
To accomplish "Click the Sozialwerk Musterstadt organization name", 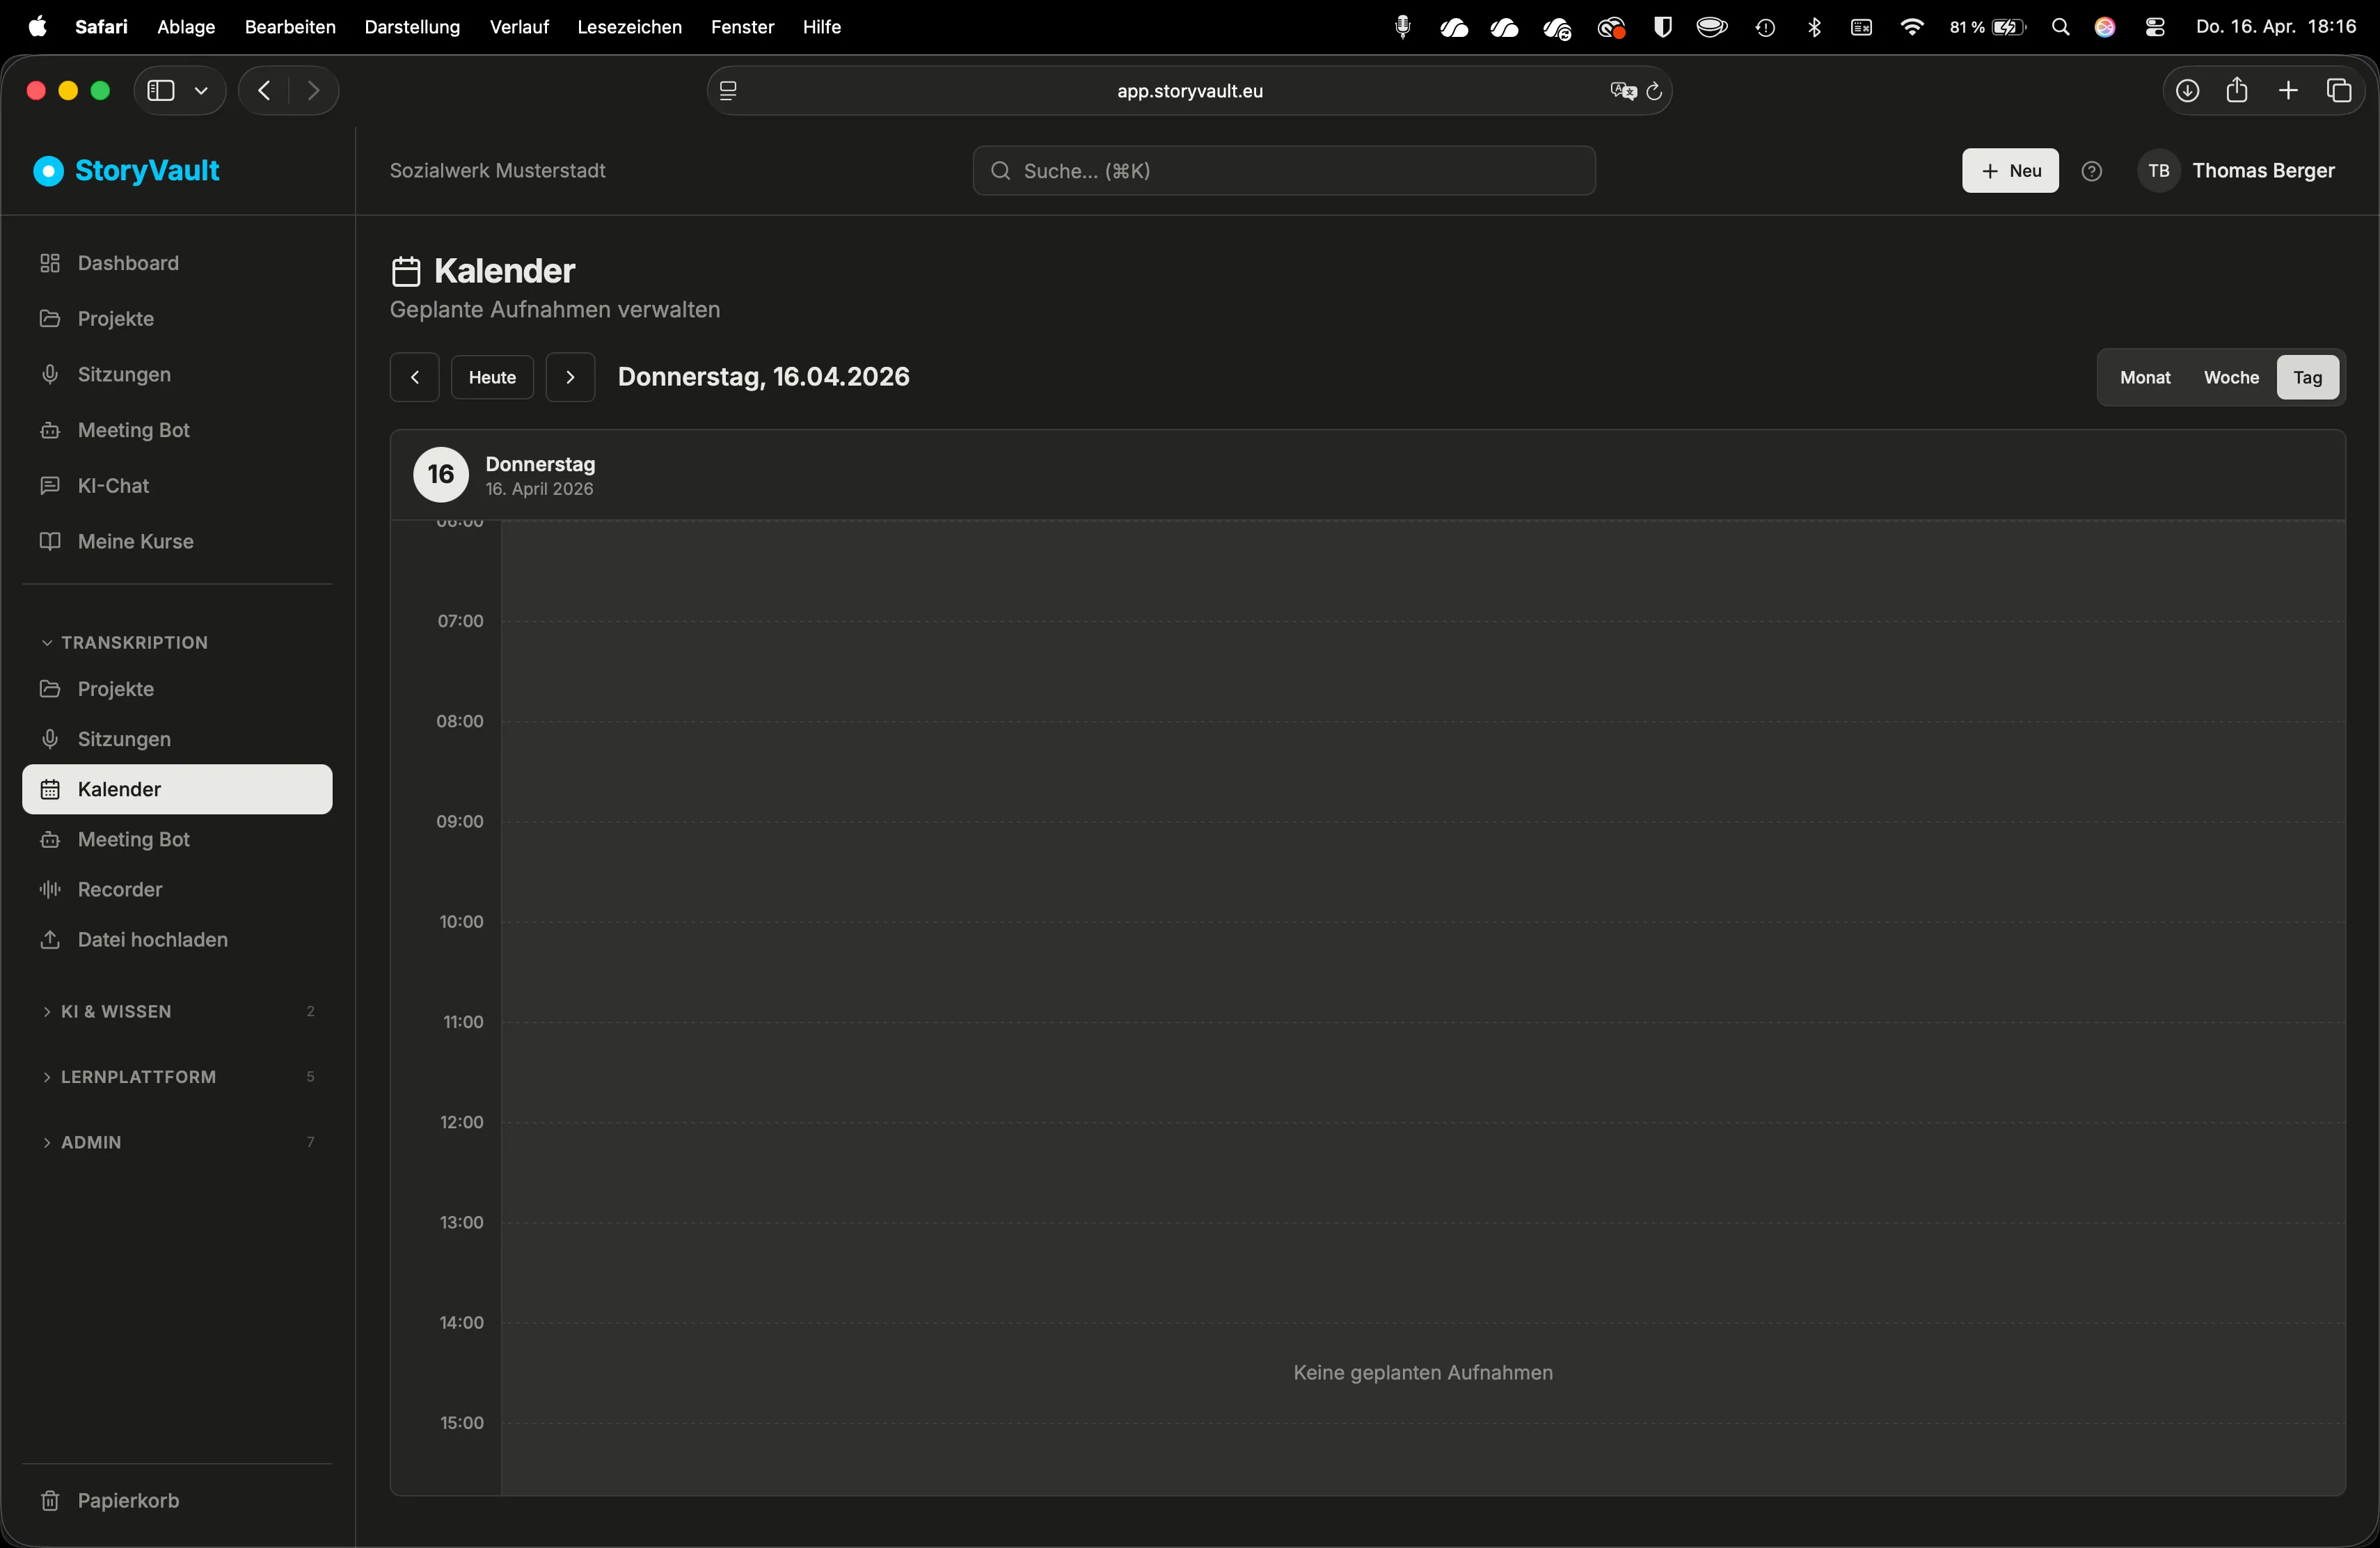I will click(x=497, y=171).
